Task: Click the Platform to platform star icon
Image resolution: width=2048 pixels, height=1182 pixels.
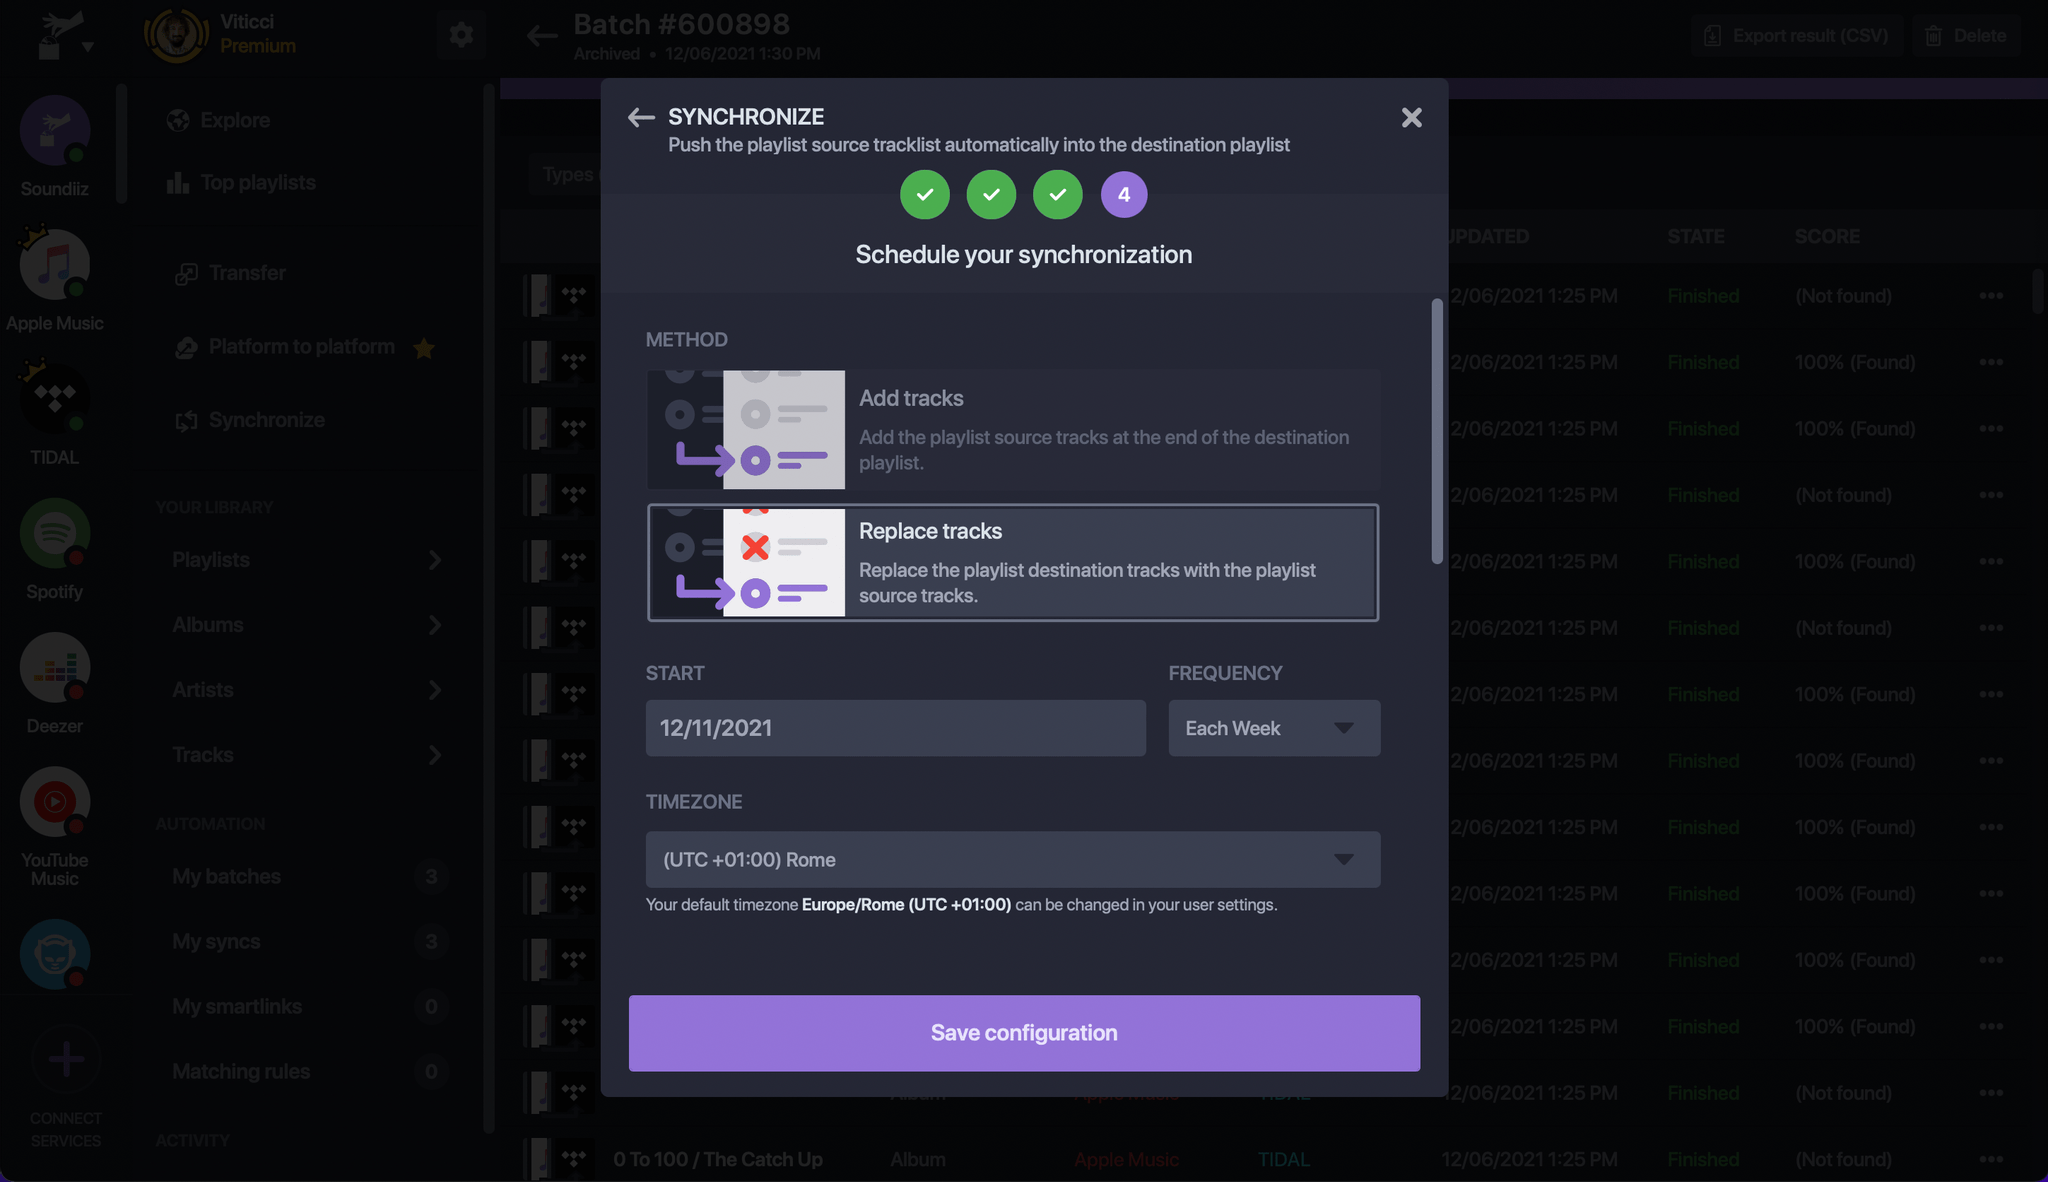Action: coord(424,348)
